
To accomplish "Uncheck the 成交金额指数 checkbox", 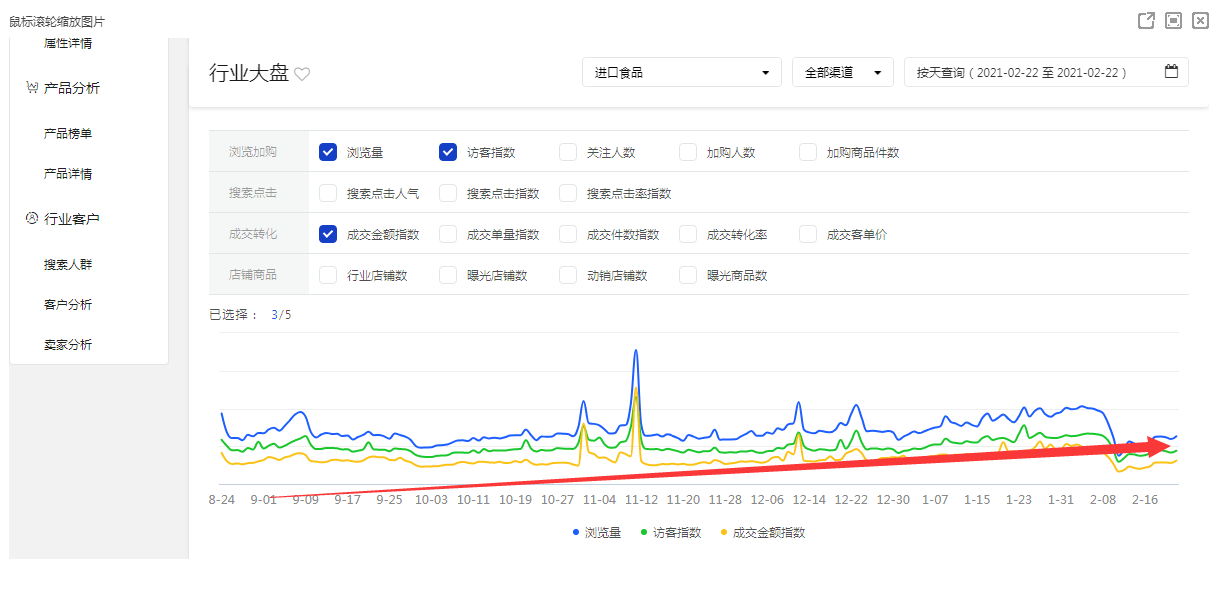I will tap(328, 234).
